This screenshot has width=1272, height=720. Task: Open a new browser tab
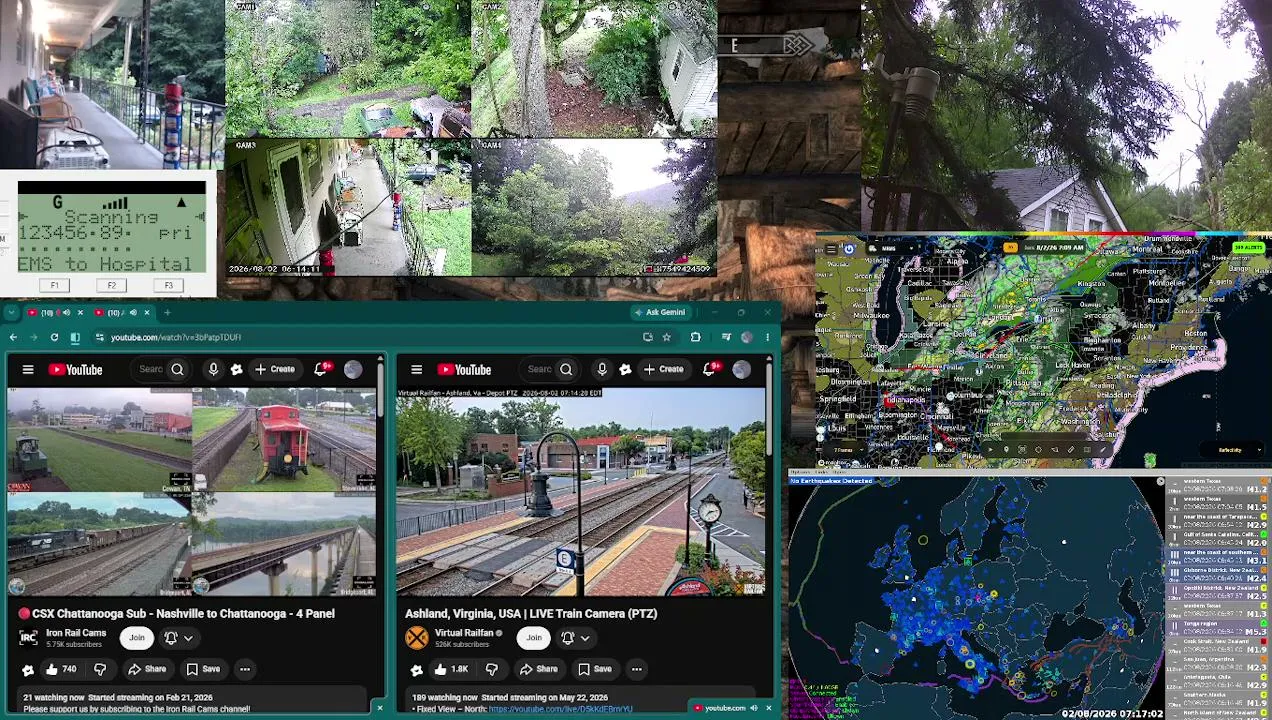(x=167, y=312)
